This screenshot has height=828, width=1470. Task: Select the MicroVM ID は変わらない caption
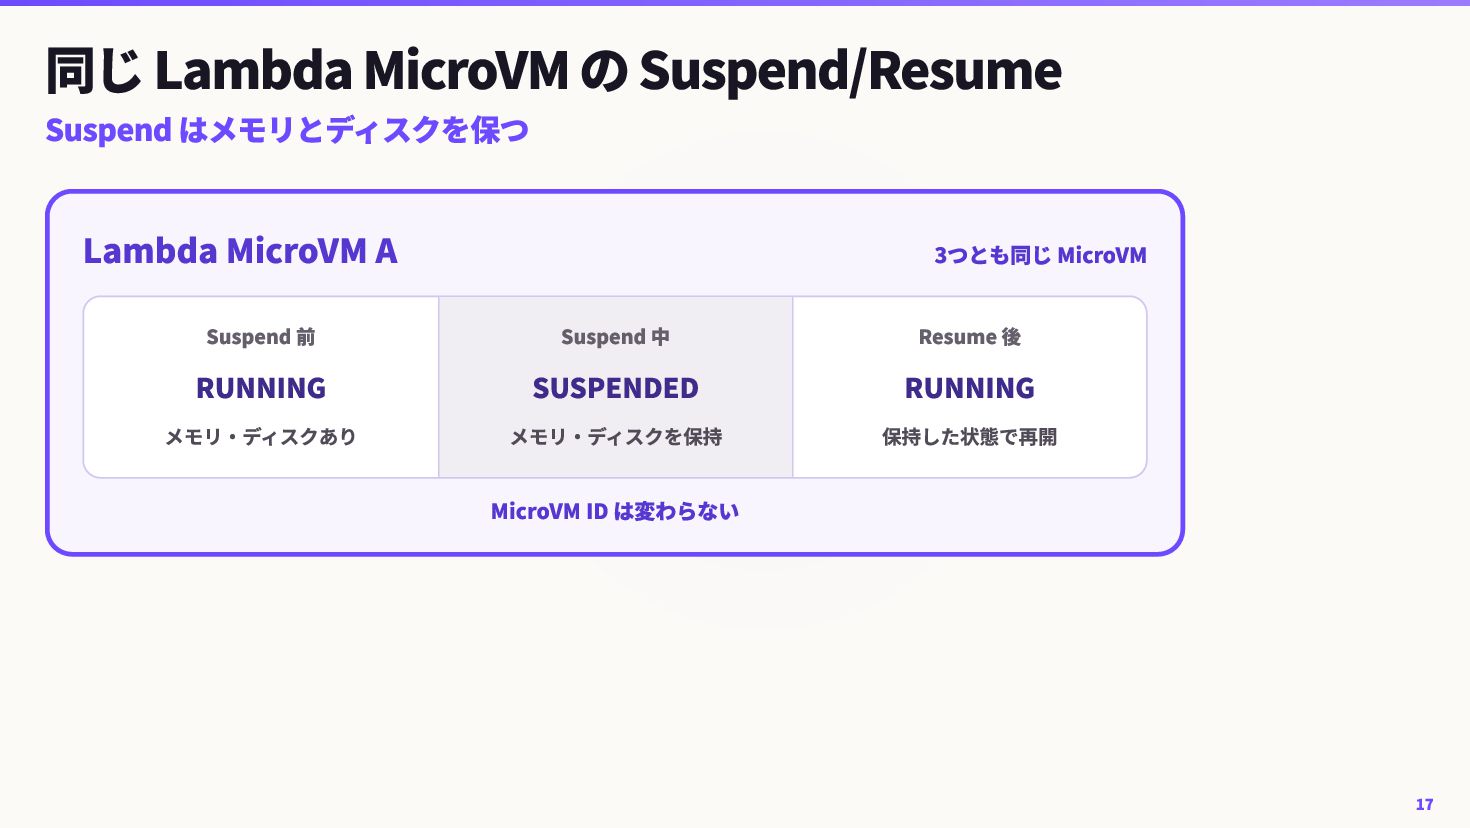pos(615,511)
